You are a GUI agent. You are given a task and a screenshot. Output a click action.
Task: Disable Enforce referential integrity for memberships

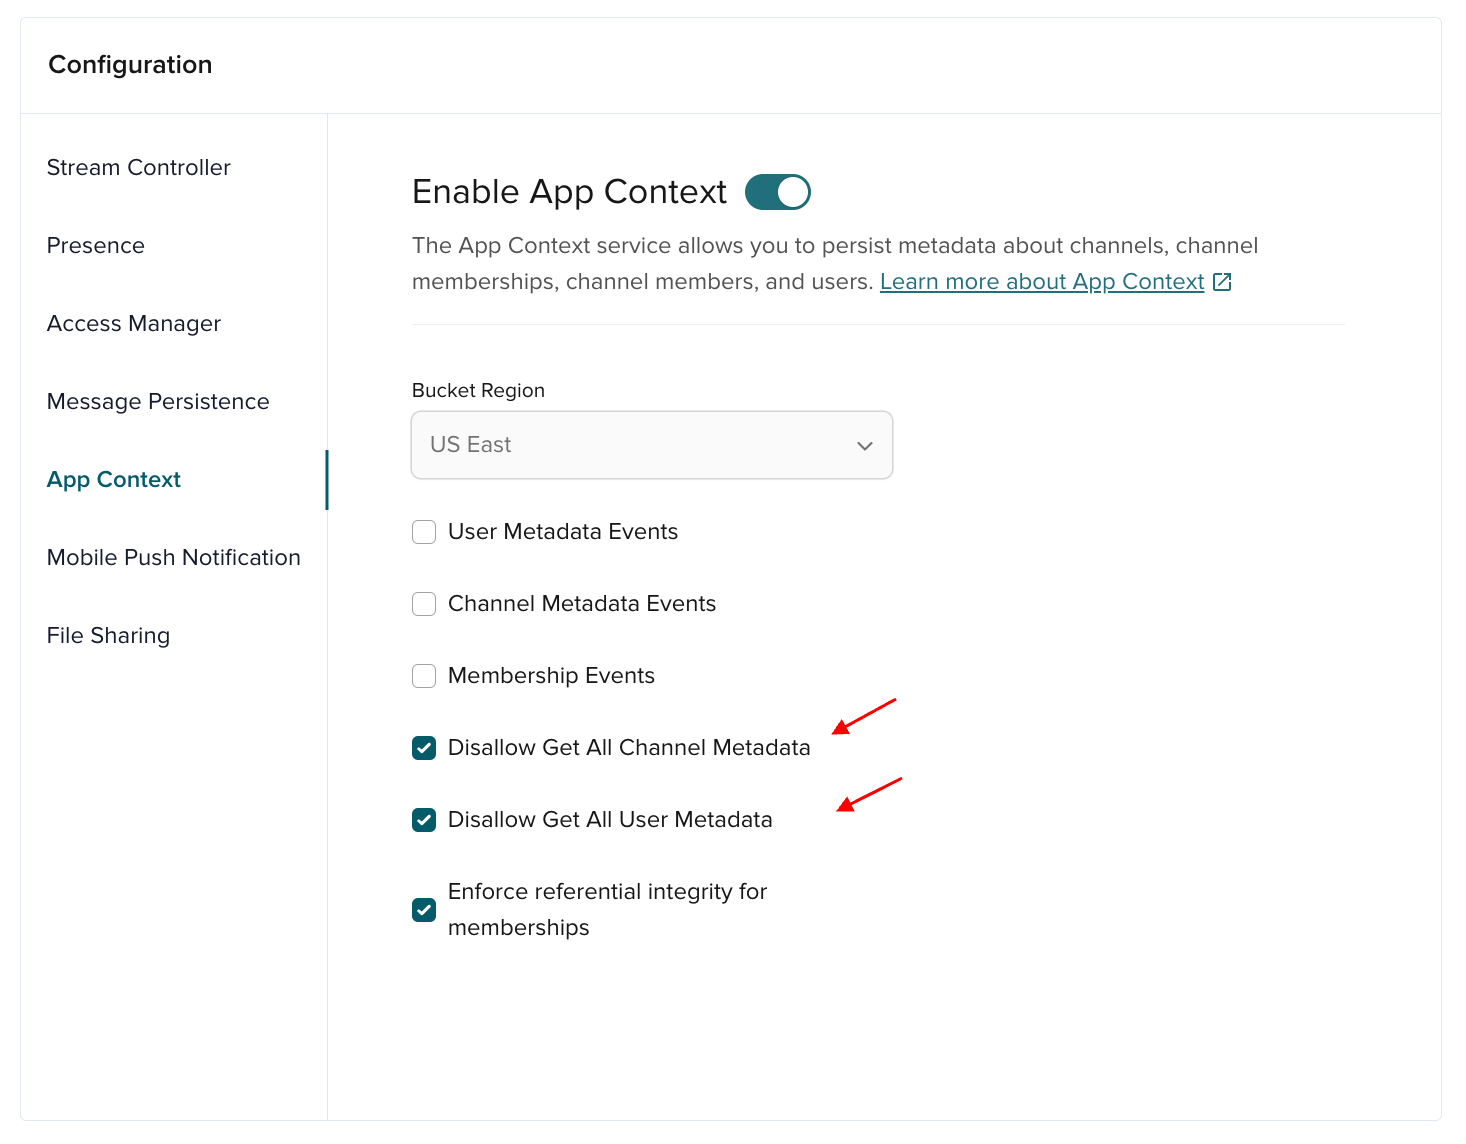(424, 910)
